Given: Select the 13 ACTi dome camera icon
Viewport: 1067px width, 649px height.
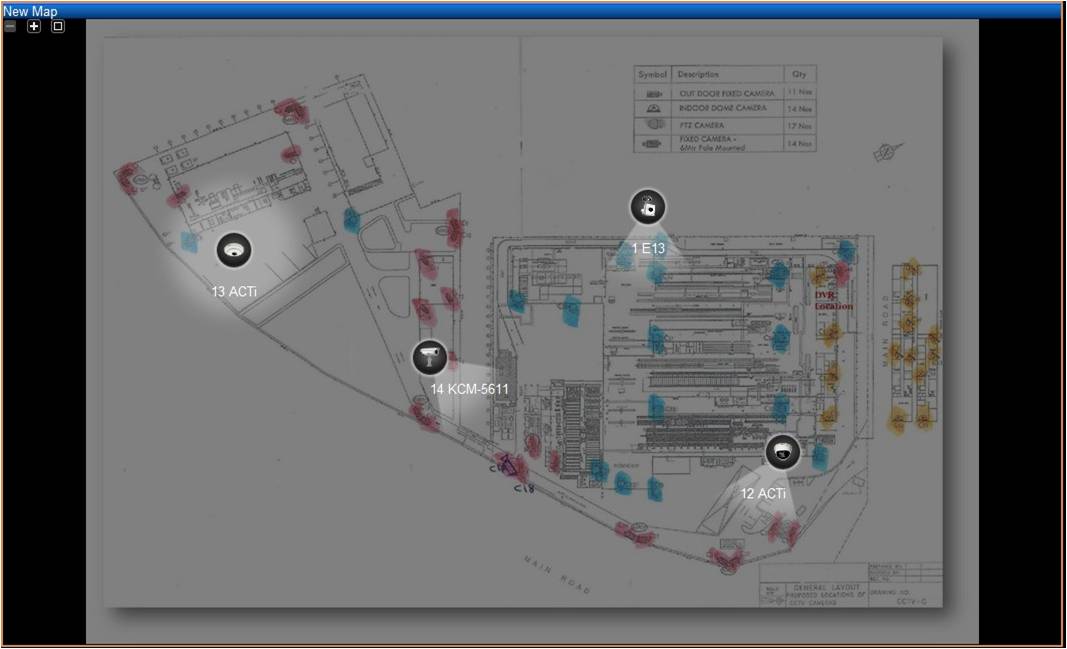Looking at the screenshot, I should click(x=233, y=250).
